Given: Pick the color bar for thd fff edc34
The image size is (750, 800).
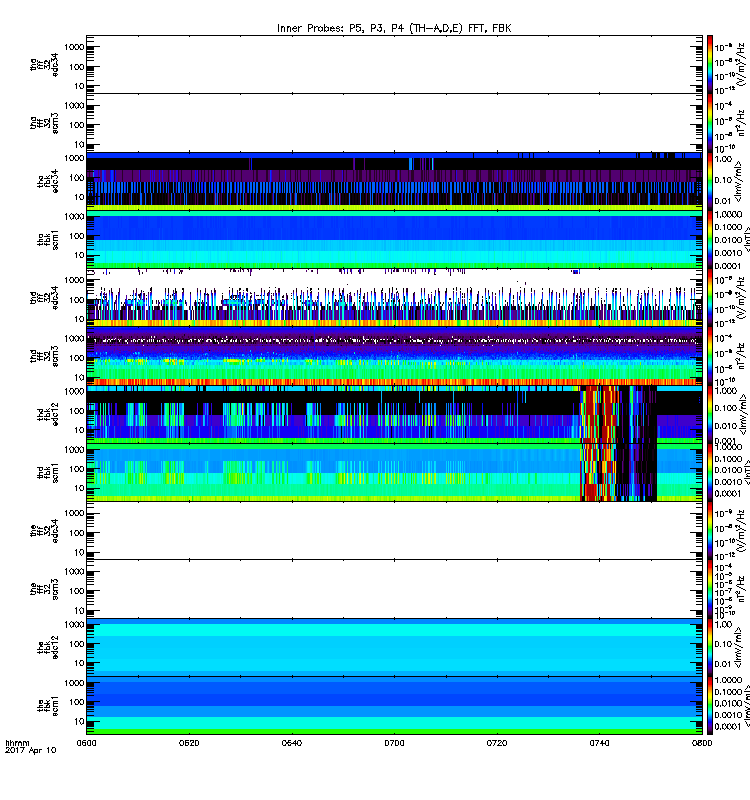Looking at the screenshot, I should tap(710, 297).
